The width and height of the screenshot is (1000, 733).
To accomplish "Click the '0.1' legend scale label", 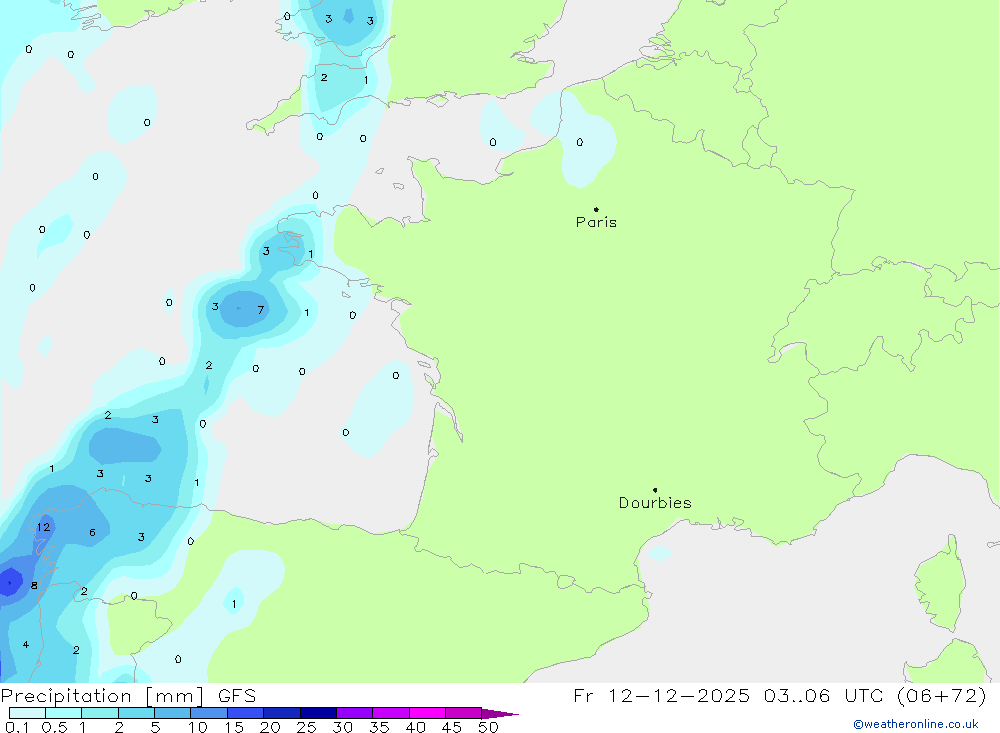I will pyautogui.click(x=17, y=727).
